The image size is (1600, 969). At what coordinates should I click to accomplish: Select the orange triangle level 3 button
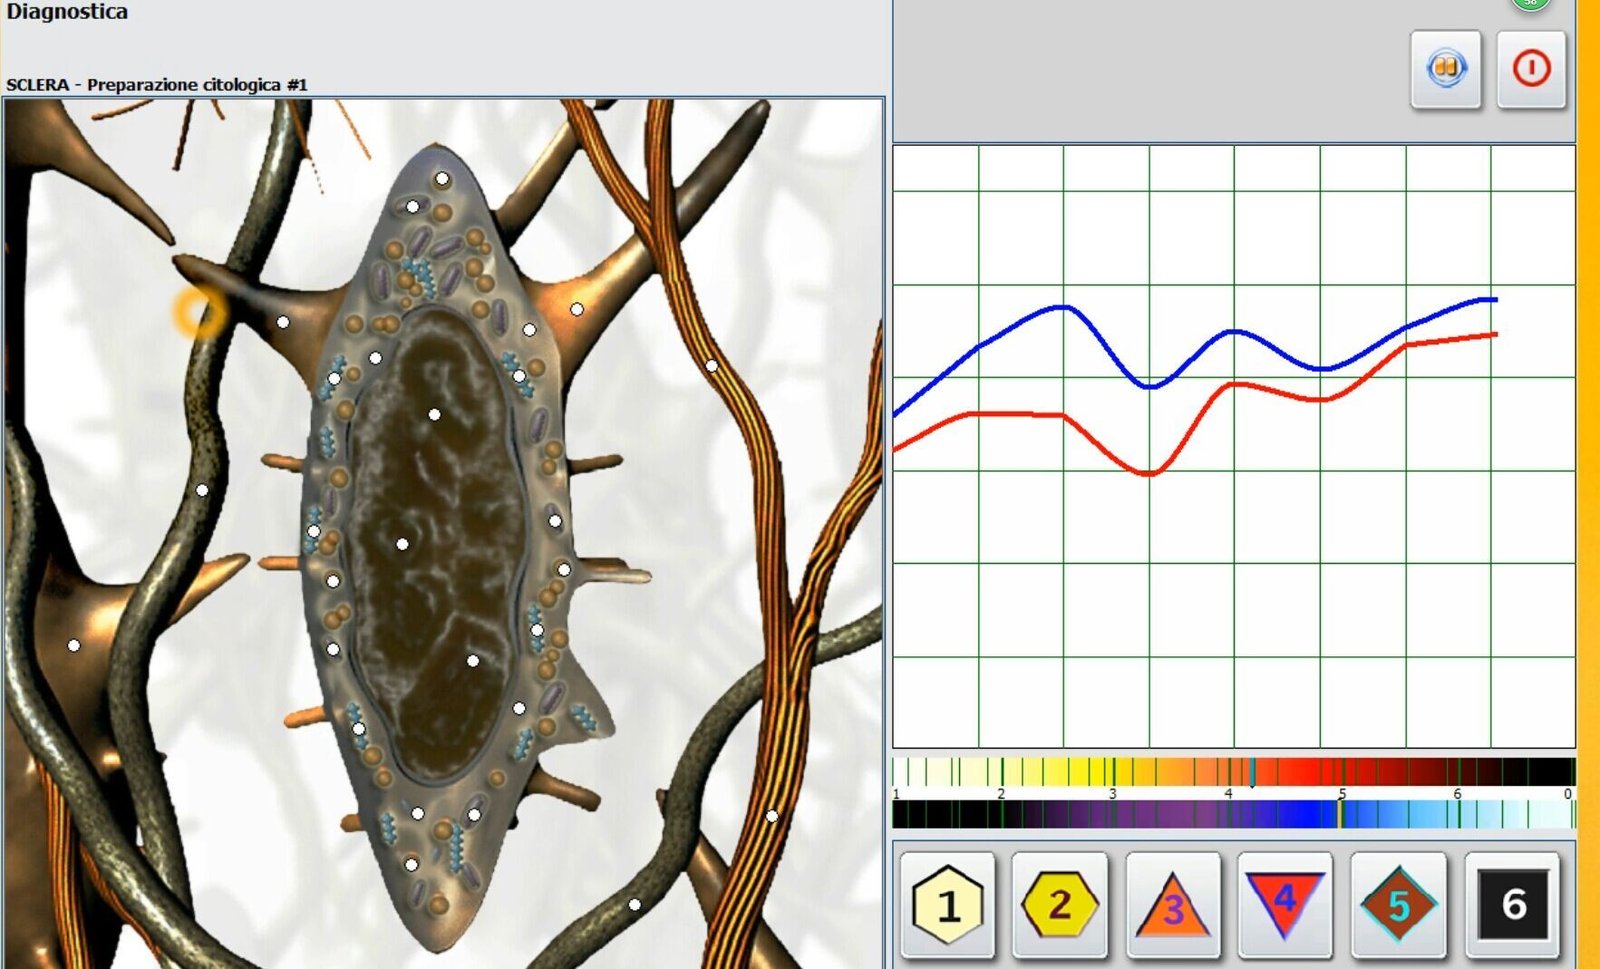pyautogui.click(x=1173, y=905)
